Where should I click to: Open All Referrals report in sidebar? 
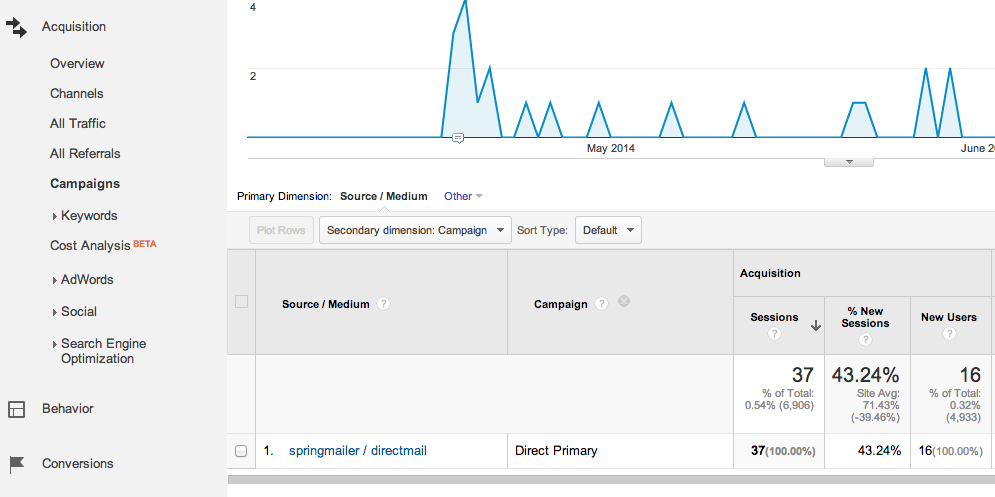click(x=85, y=154)
